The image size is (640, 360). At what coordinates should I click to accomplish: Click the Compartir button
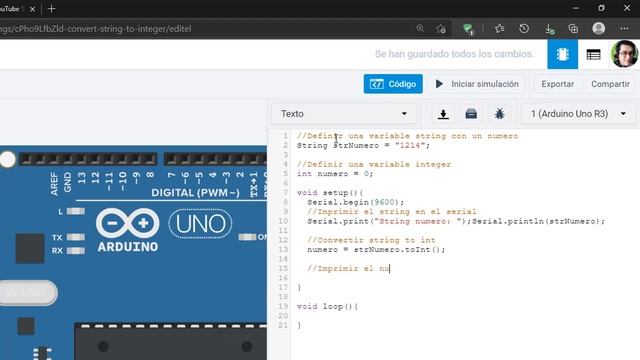click(x=610, y=84)
